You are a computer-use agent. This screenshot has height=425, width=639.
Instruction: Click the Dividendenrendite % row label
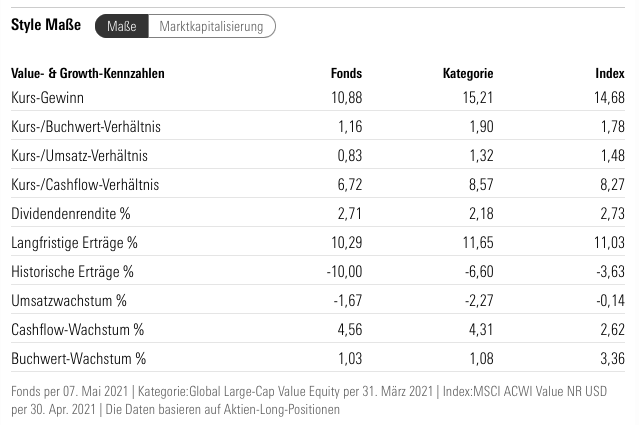point(71,214)
